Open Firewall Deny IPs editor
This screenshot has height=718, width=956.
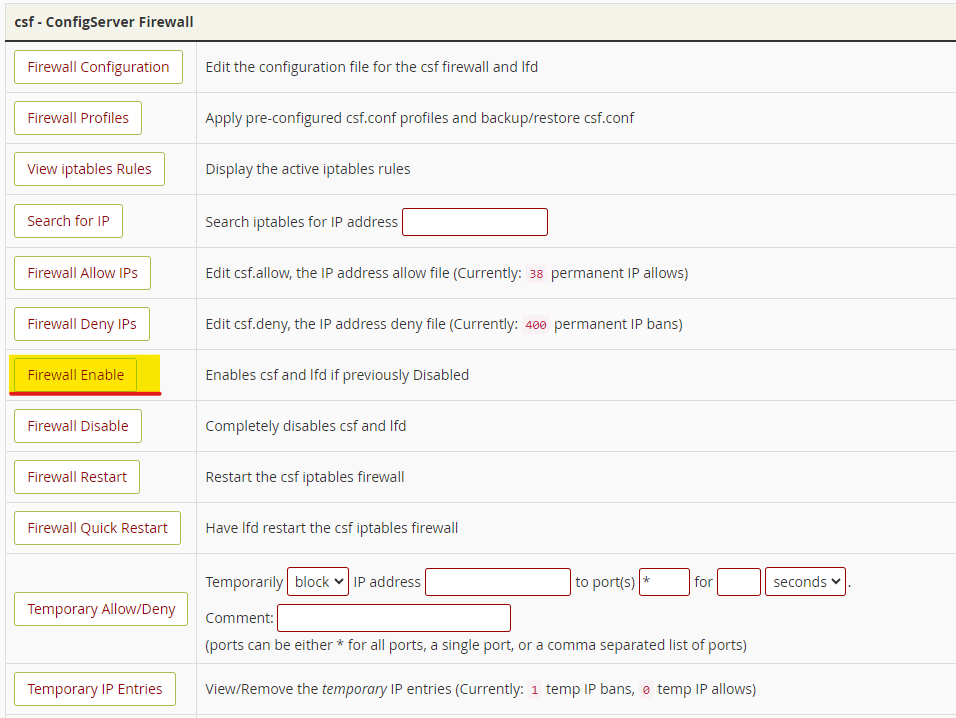(x=82, y=324)
